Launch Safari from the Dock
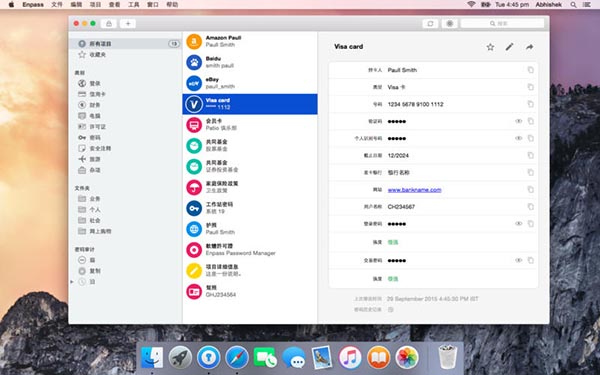Screen dimensions: 600x375 [x=237, y=357]
